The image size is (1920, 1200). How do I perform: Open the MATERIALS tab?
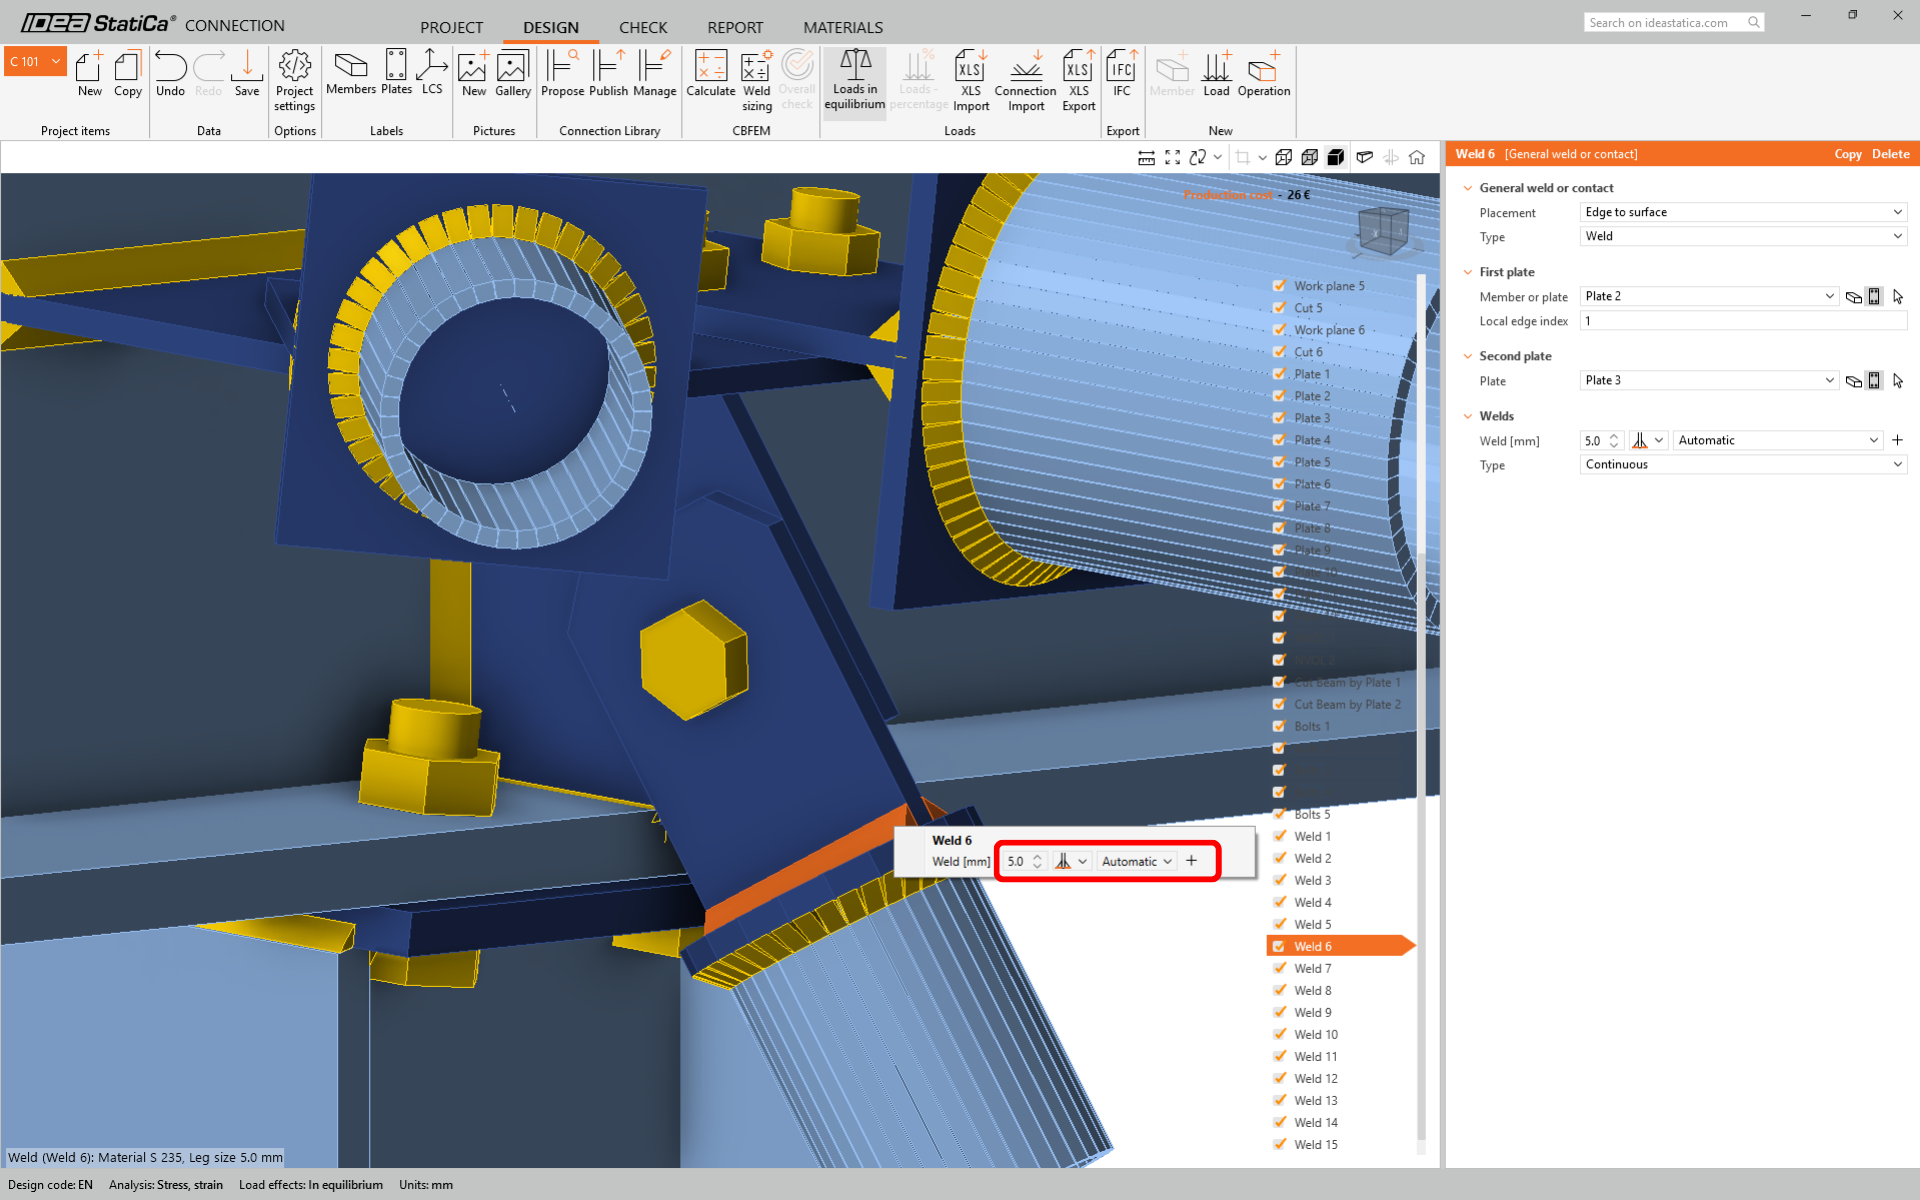842,27
